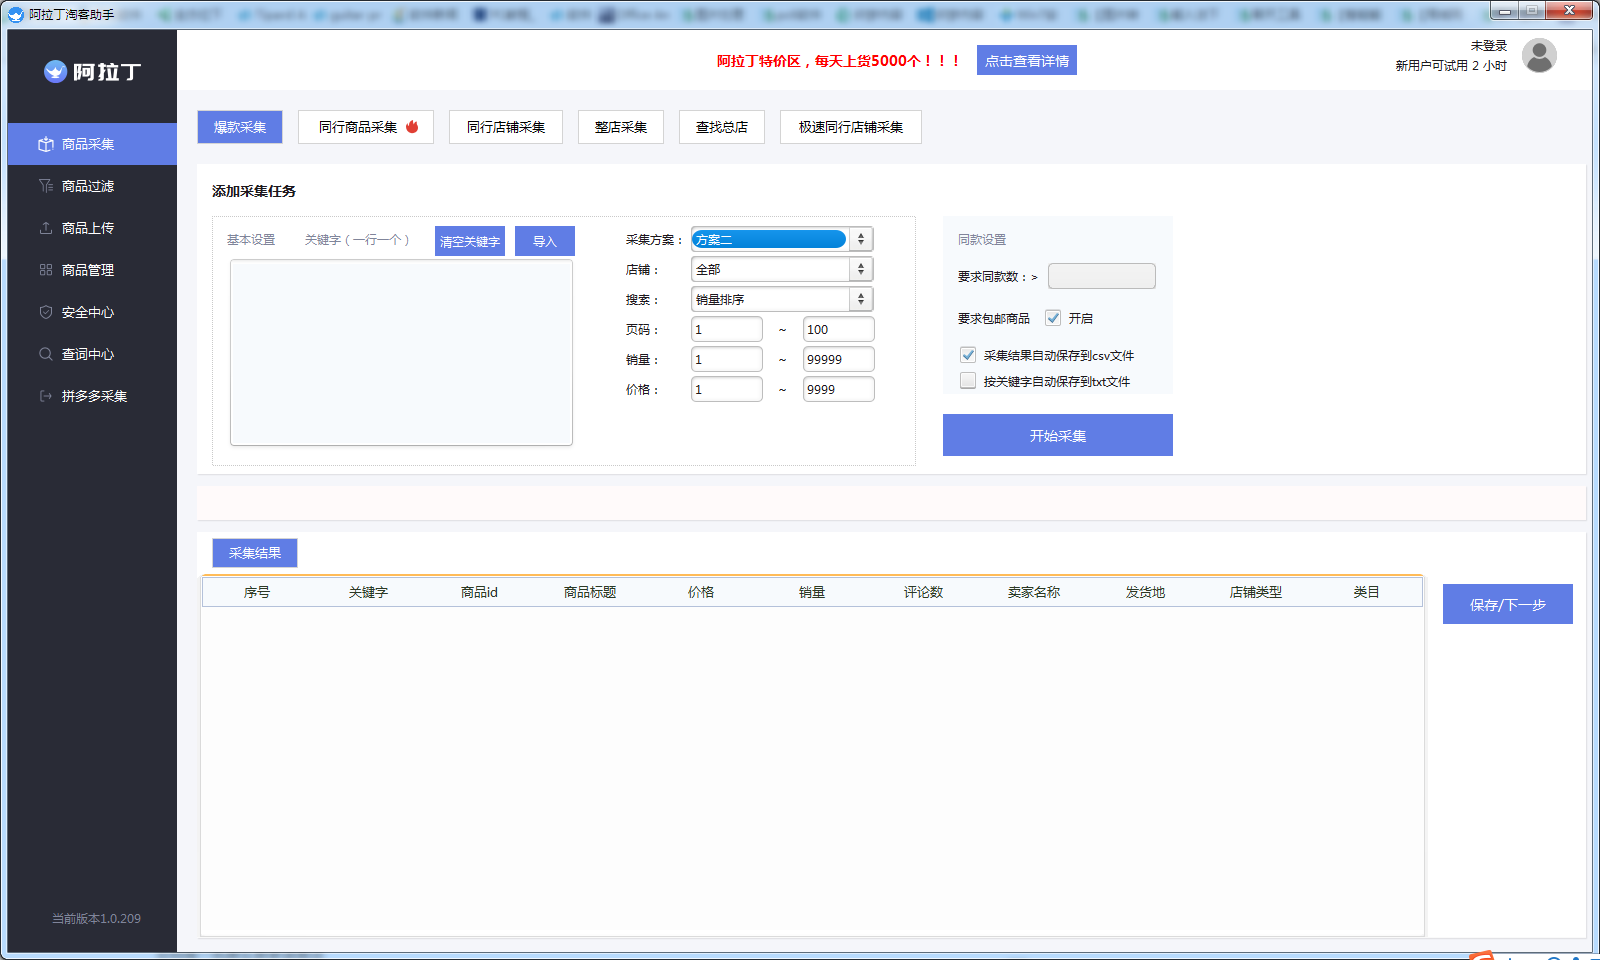
Task: Uncheck 采集结果自动保存到csv文件
Action: click(x=968, y=355)
